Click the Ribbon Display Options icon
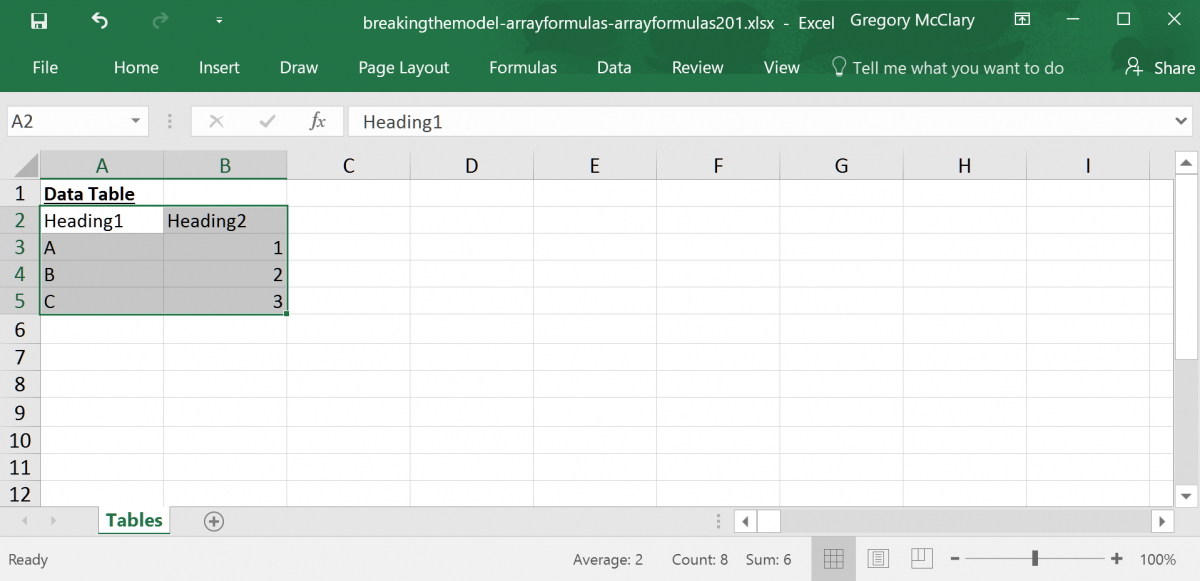 pyautogui.click(x=1022, y=19)
